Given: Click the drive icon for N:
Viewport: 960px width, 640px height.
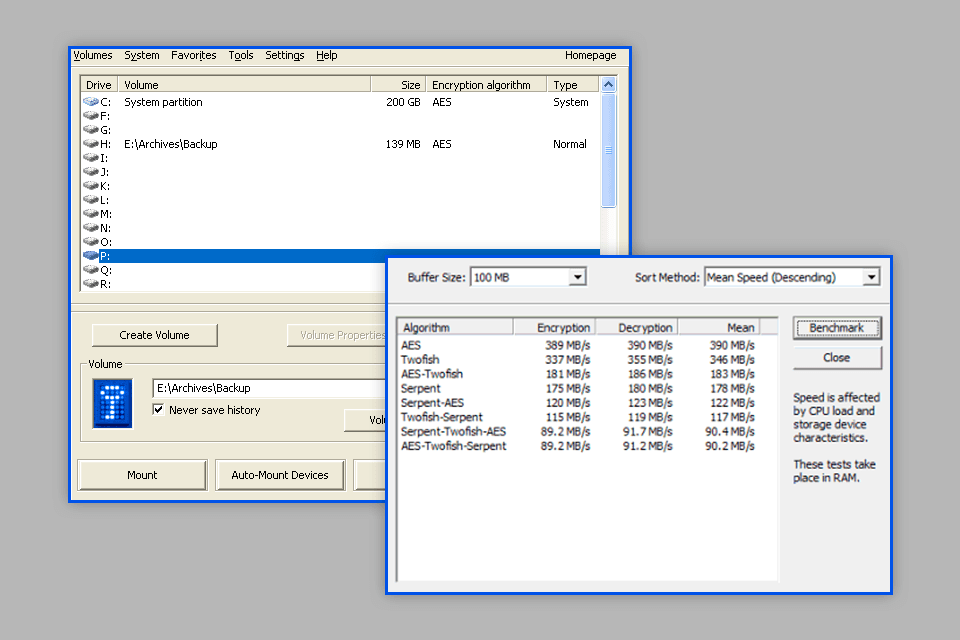Looking at the screenshot, I should 91,228.
